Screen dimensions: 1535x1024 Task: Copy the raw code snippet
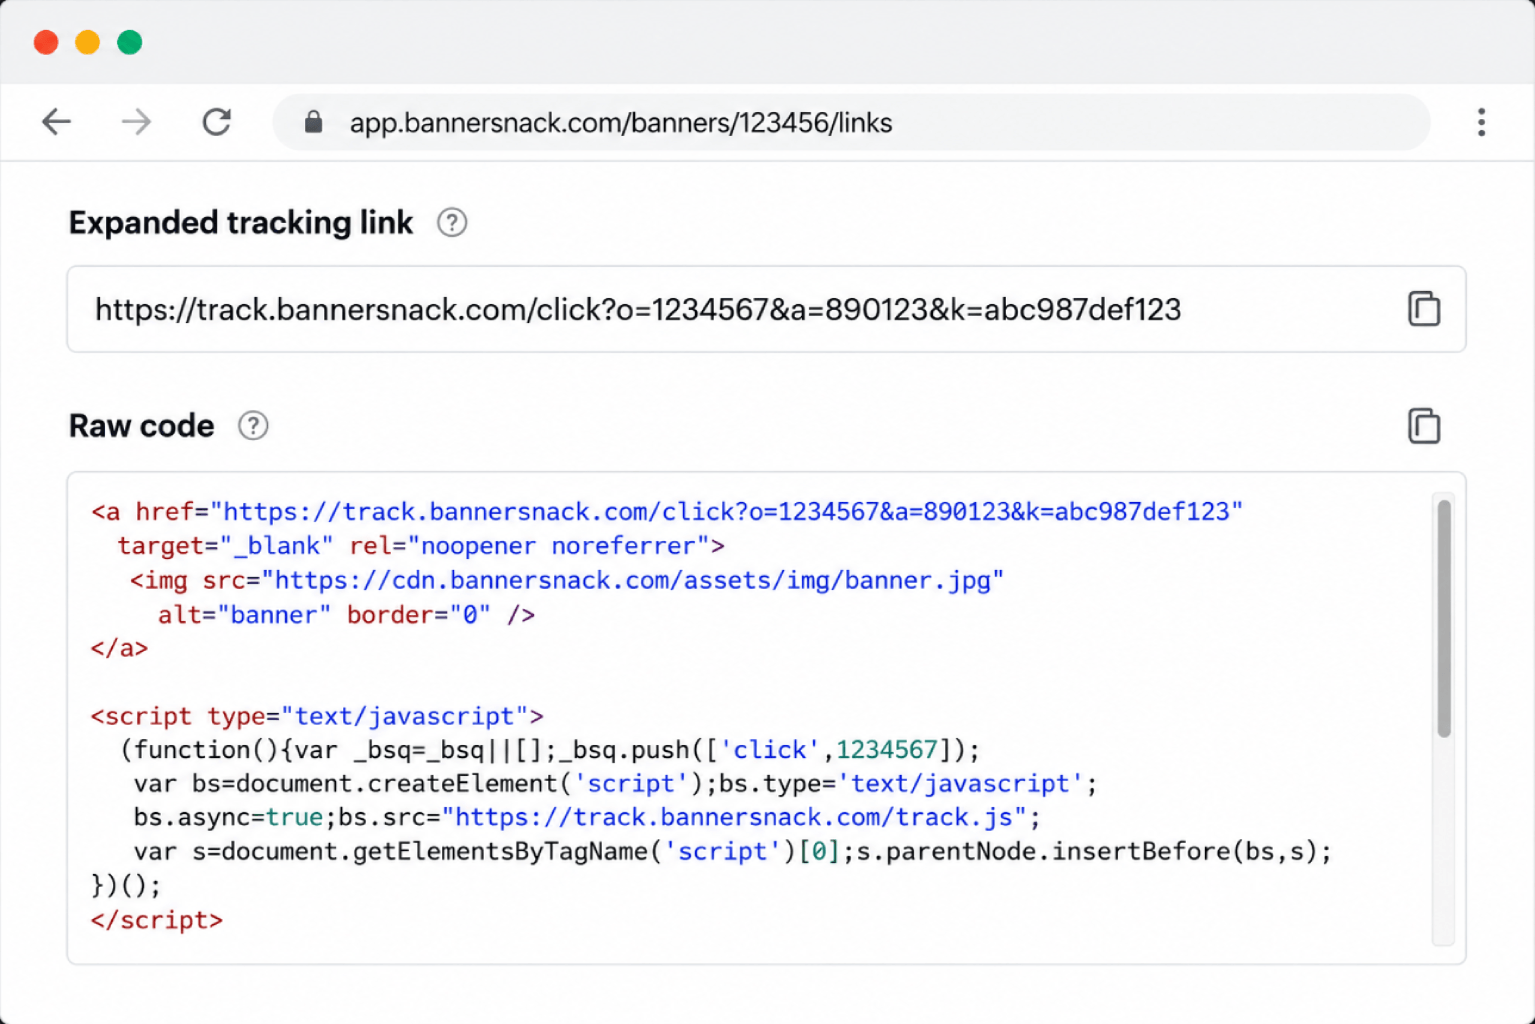coord(1423,426)
